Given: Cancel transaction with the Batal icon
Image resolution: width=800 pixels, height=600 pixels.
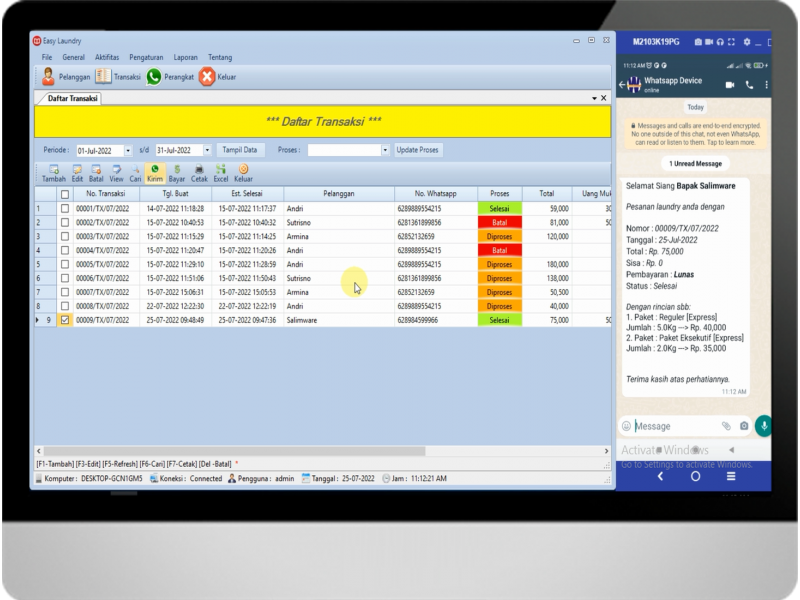Looking at the screenshot, I should click(x=96, y=171).
